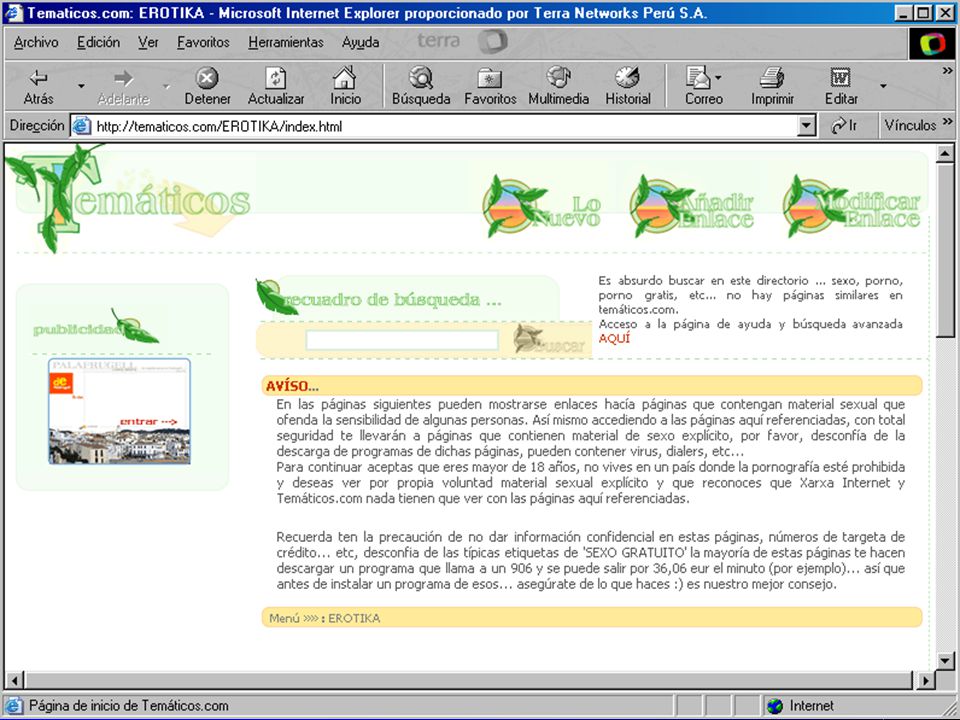Click the Internet zone globe icon
960x720 pixels.
pyautogui.click(x=774, y=706)
